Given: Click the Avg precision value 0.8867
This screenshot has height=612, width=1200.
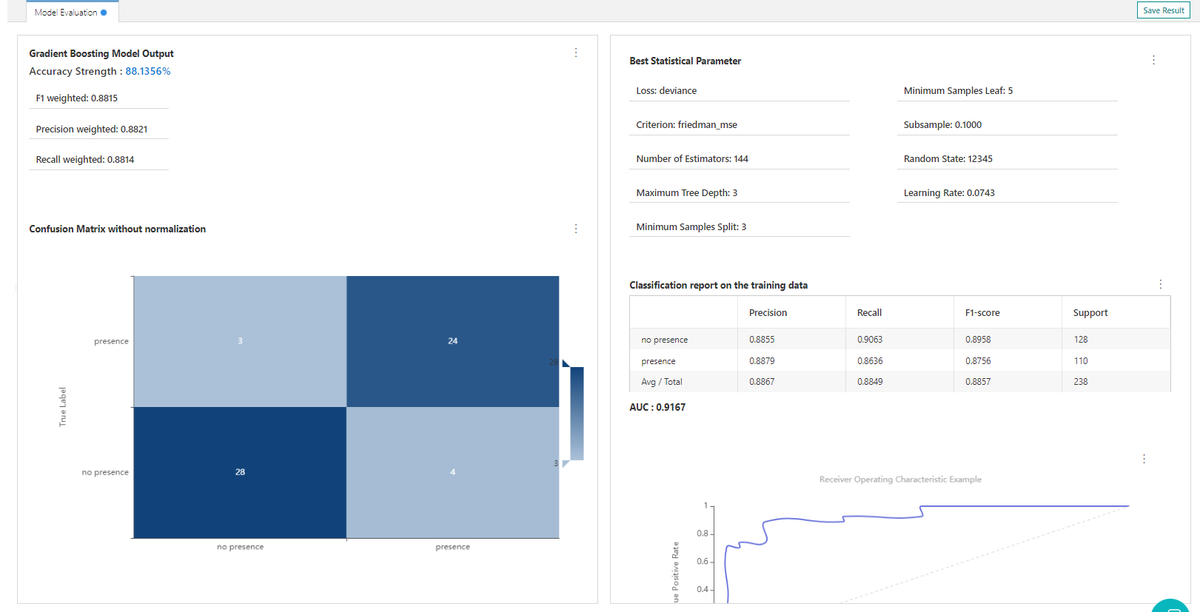Looking at the screenshot, I should (x=761, y=382).
